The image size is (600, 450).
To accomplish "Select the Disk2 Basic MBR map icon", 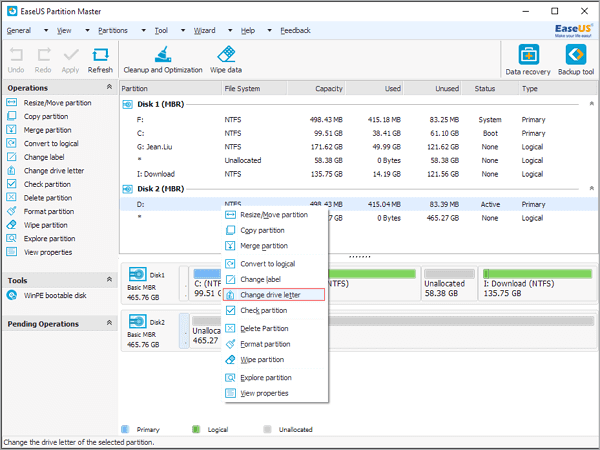I will [x=138, y=321].
